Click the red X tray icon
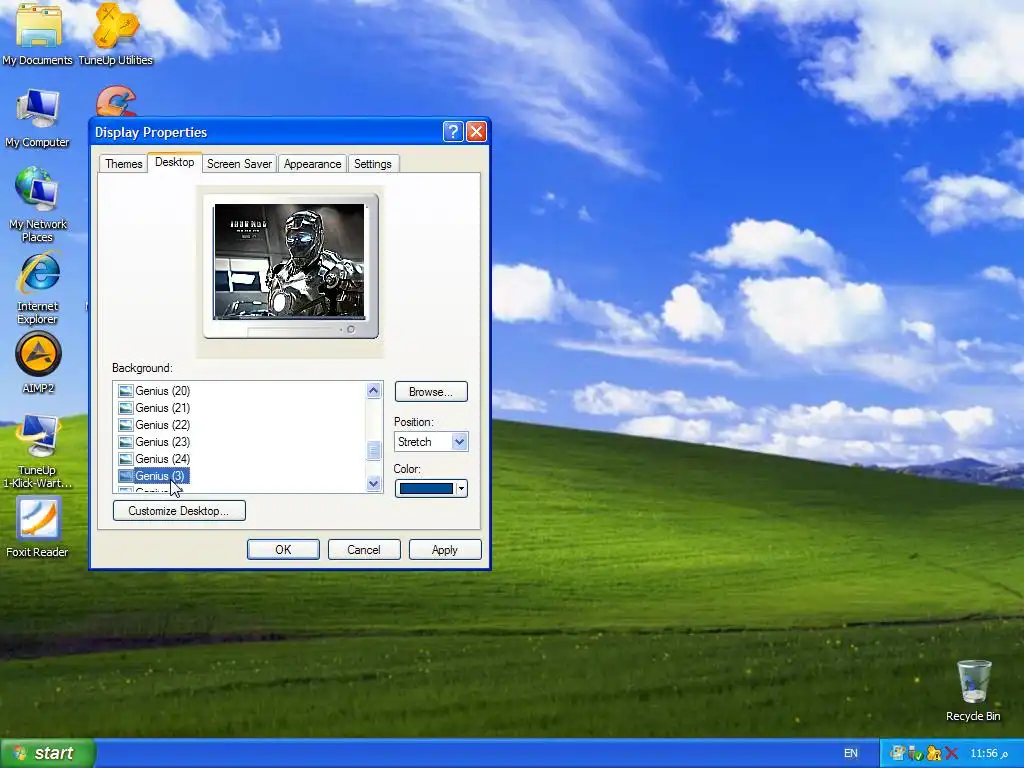Viewport: 1024px width, 768px height. (952, 754)
